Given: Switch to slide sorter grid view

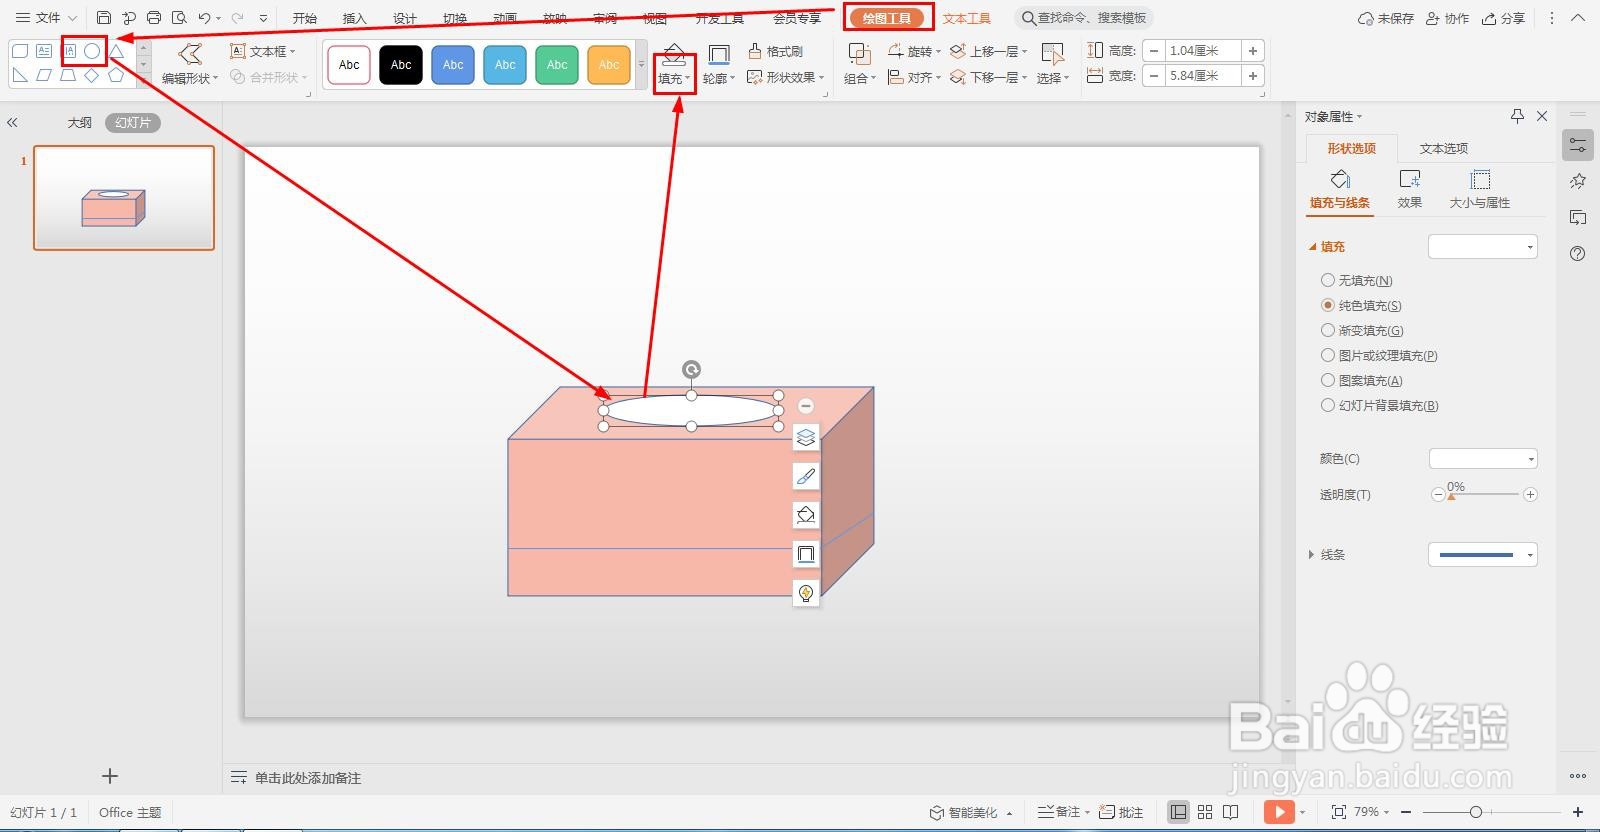Looking at the screenshot, I should (1205, 812).
